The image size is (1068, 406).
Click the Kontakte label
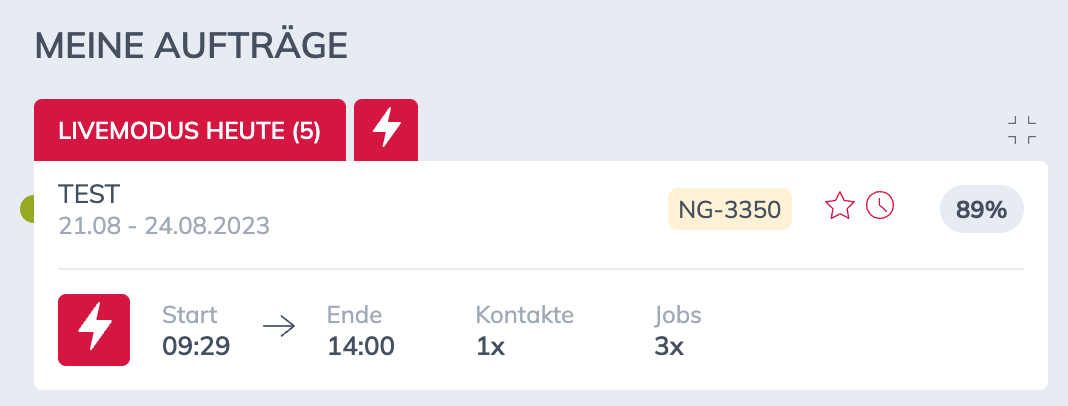pos(524,315)
